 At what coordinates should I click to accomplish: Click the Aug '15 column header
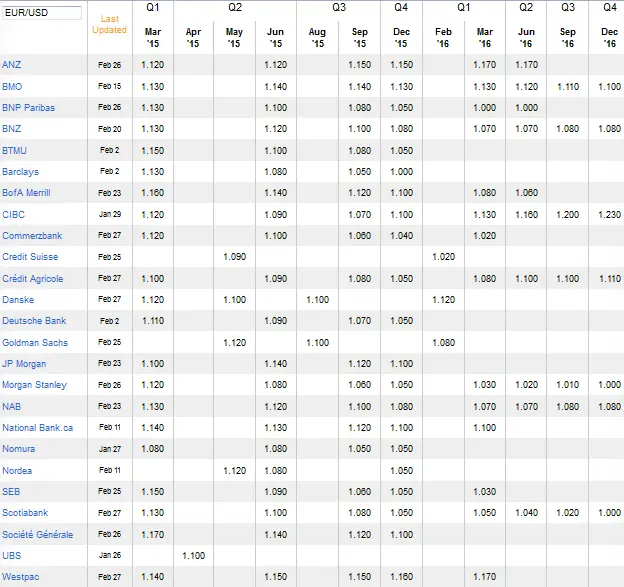click(317, 37)
